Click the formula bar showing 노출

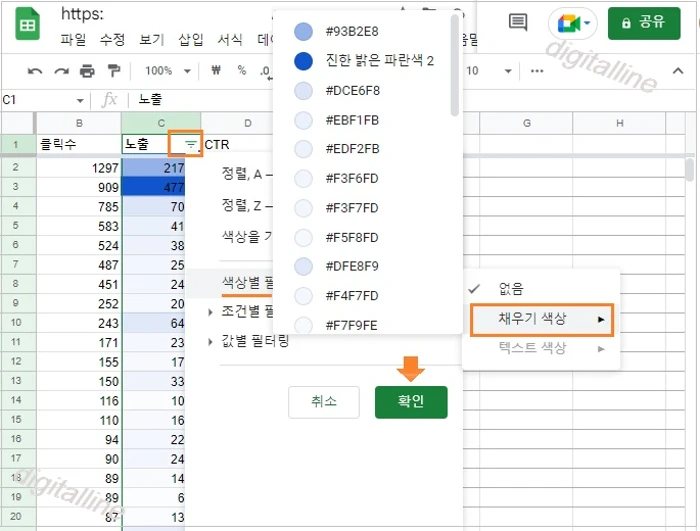tap(201, 100)
